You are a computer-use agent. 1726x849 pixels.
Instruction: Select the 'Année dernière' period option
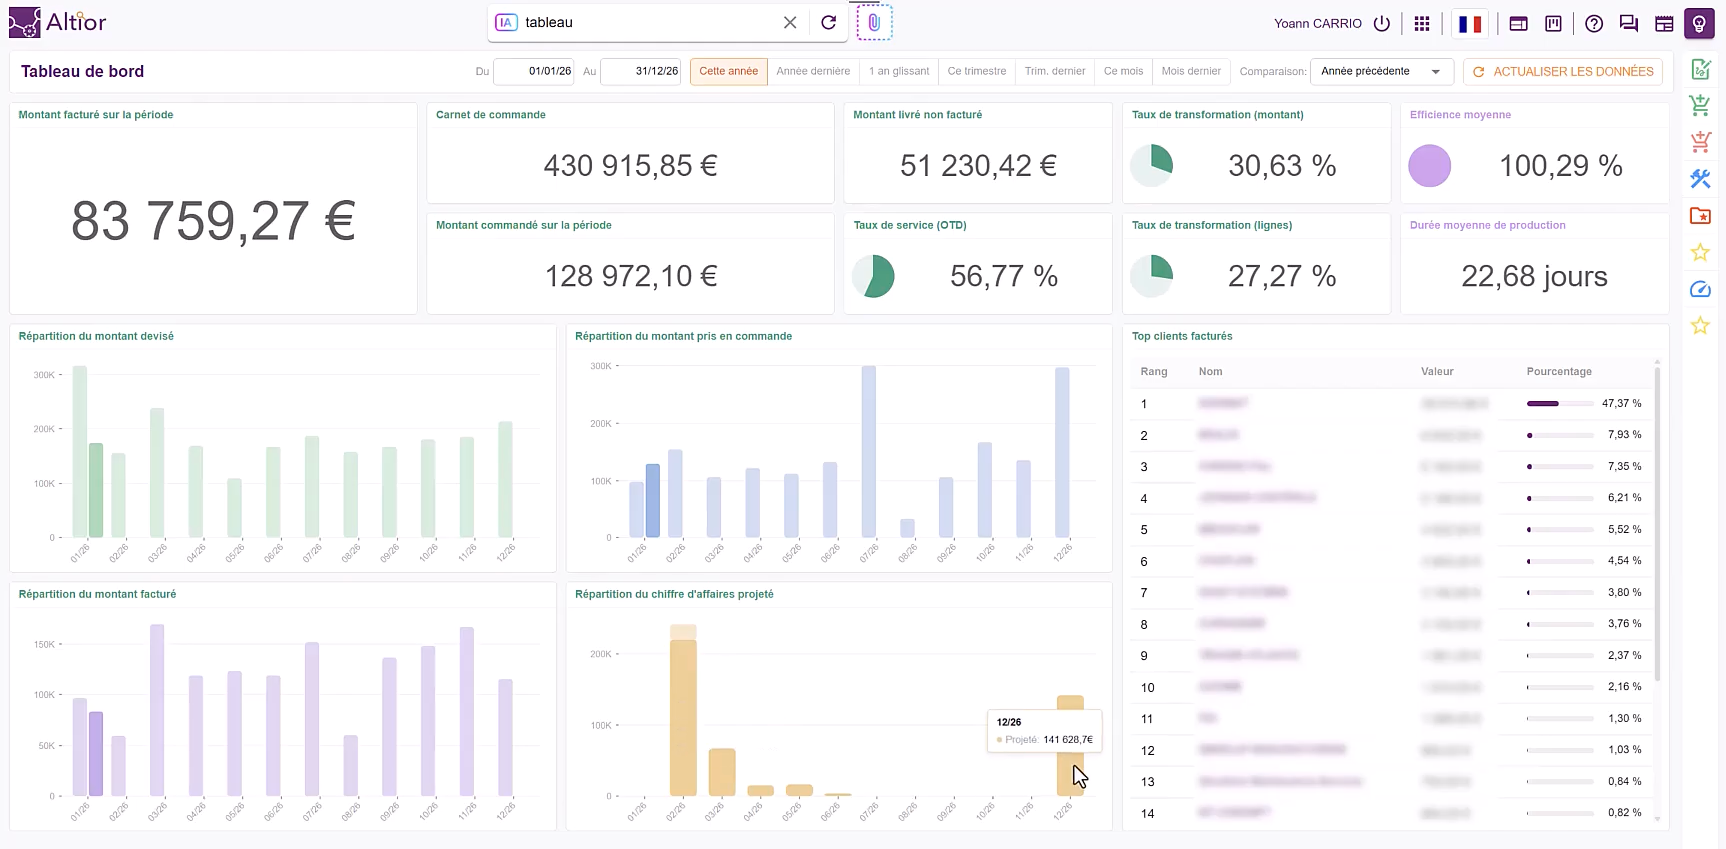point(813,71)
